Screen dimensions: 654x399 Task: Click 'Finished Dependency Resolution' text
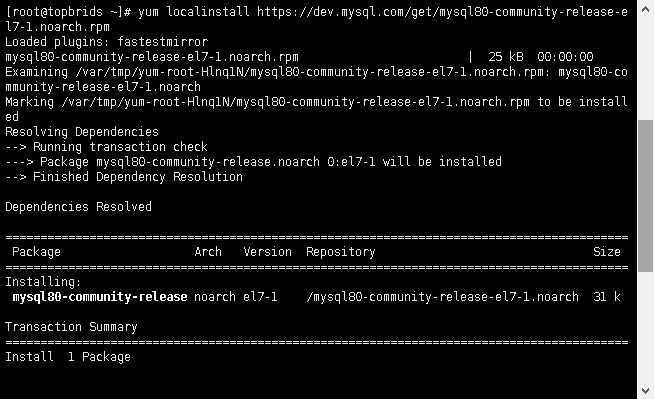[138, 177]
